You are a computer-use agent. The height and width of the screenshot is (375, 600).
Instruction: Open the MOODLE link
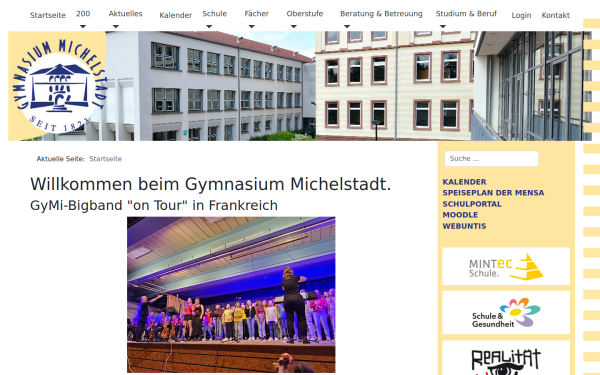coord(460,215)
